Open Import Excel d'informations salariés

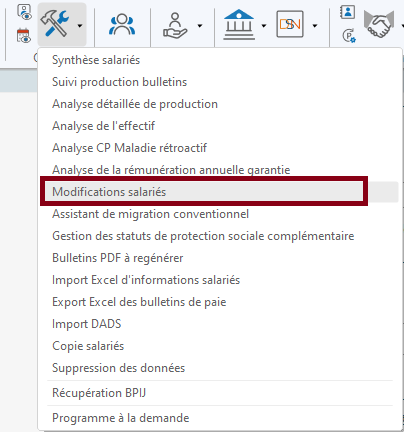pos(146,280)
